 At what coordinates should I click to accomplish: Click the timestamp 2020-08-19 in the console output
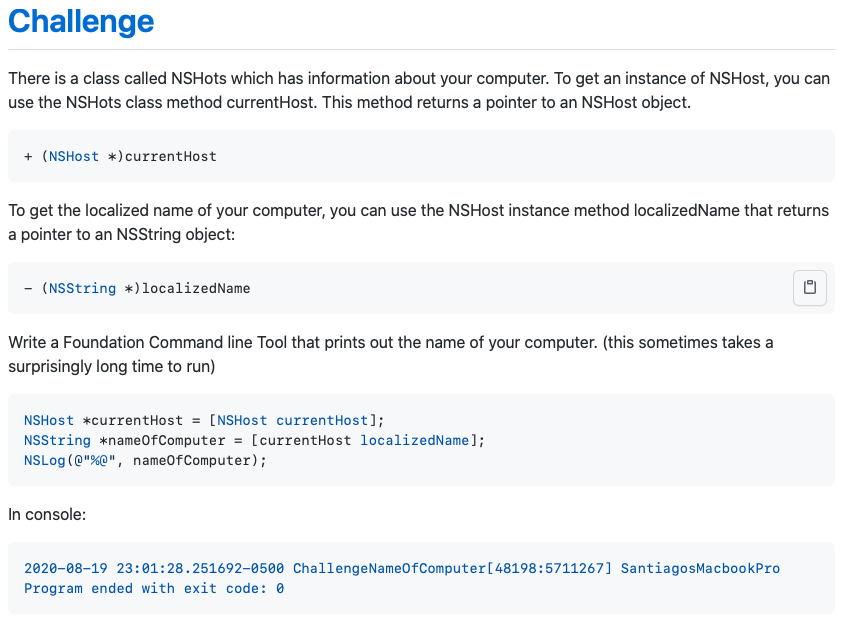coord(66,569)
